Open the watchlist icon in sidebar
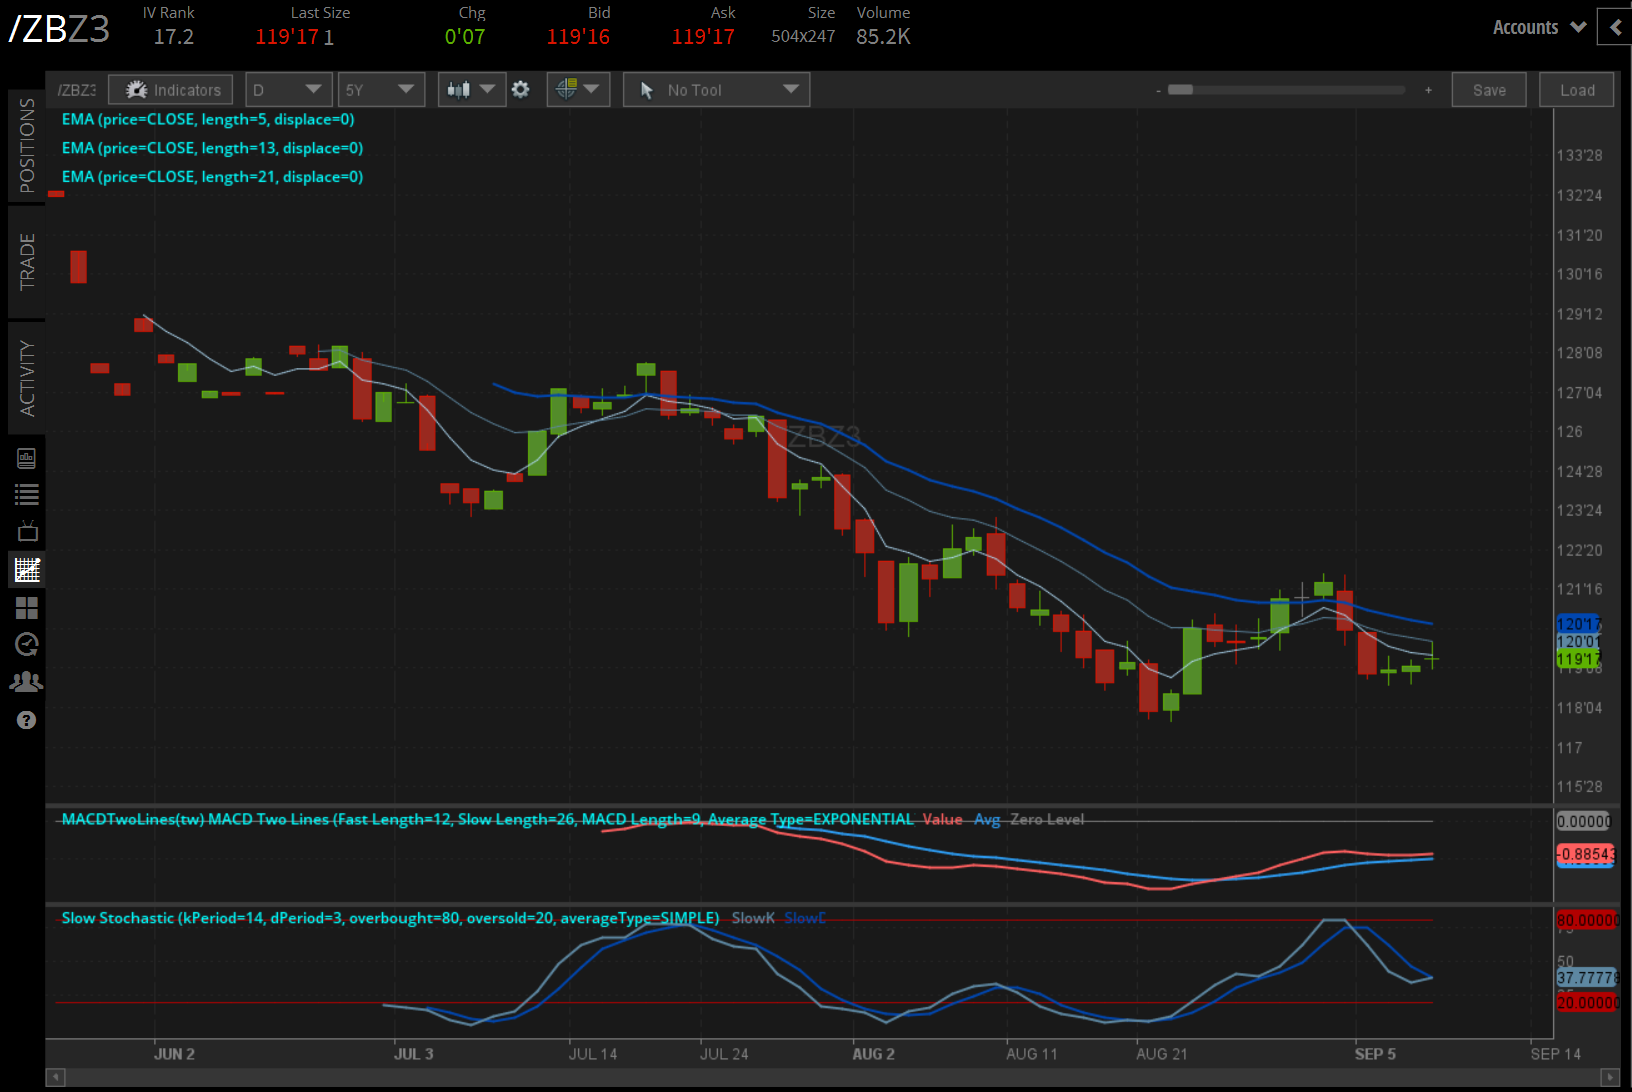Viewport: 1632px width, 1092px height. click(x=27, y=494)
